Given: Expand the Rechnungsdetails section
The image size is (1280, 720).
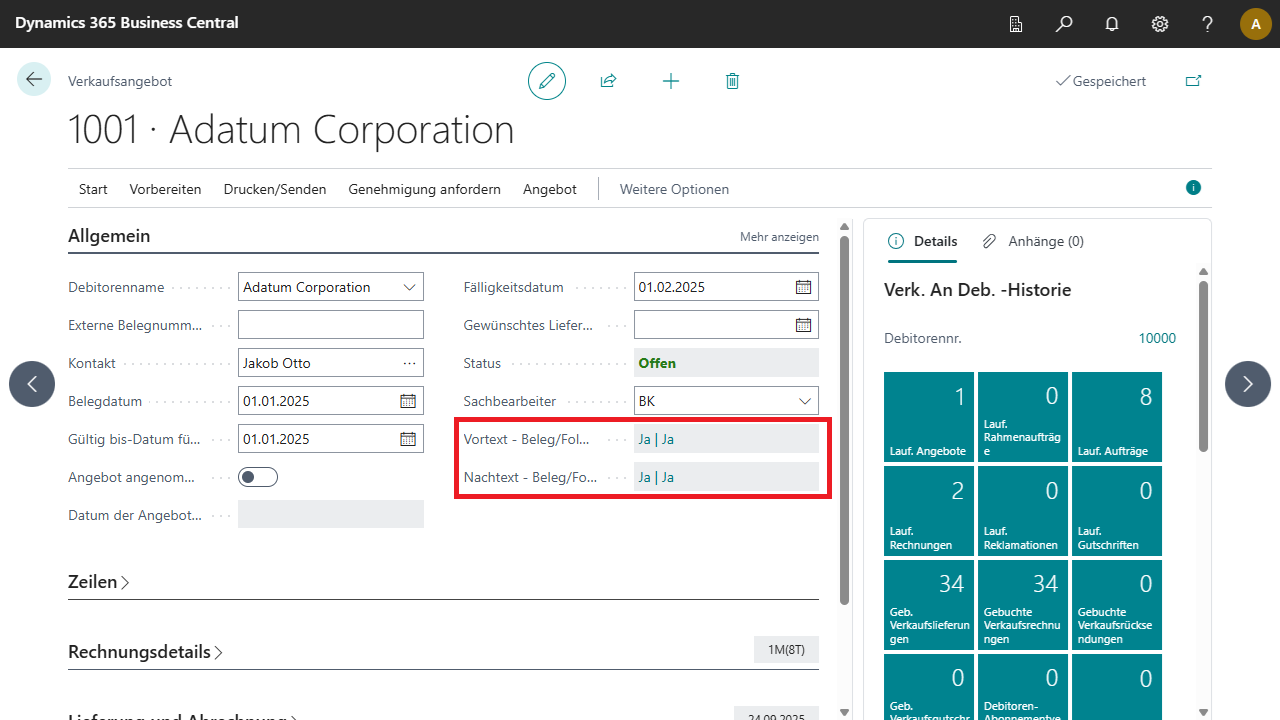Looking at the screenshot, I should pyautogui.click(x=145, y=652).
